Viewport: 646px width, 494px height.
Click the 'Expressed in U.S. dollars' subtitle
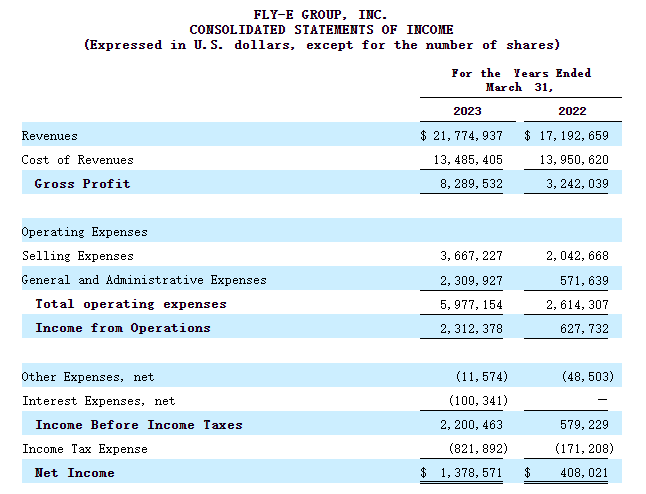(x=322, y=45)
